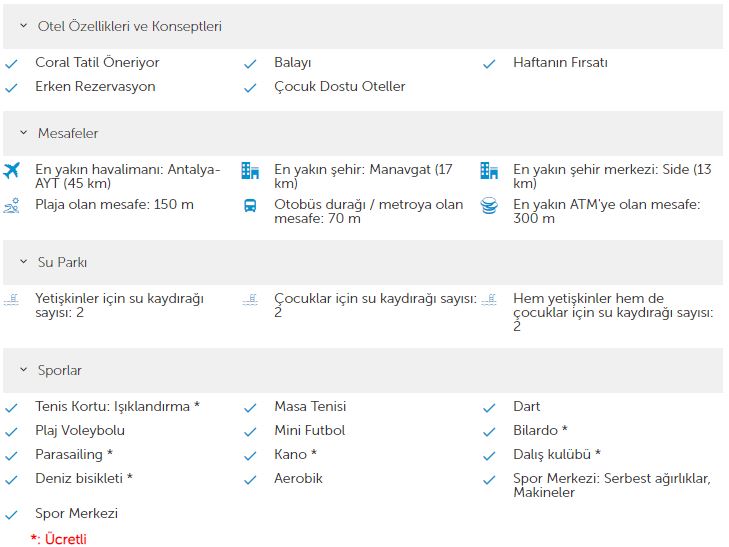Collapse the Otel Özellikleri ve Konseptleri section
The image size is (729, 547).
pos(24,26)
